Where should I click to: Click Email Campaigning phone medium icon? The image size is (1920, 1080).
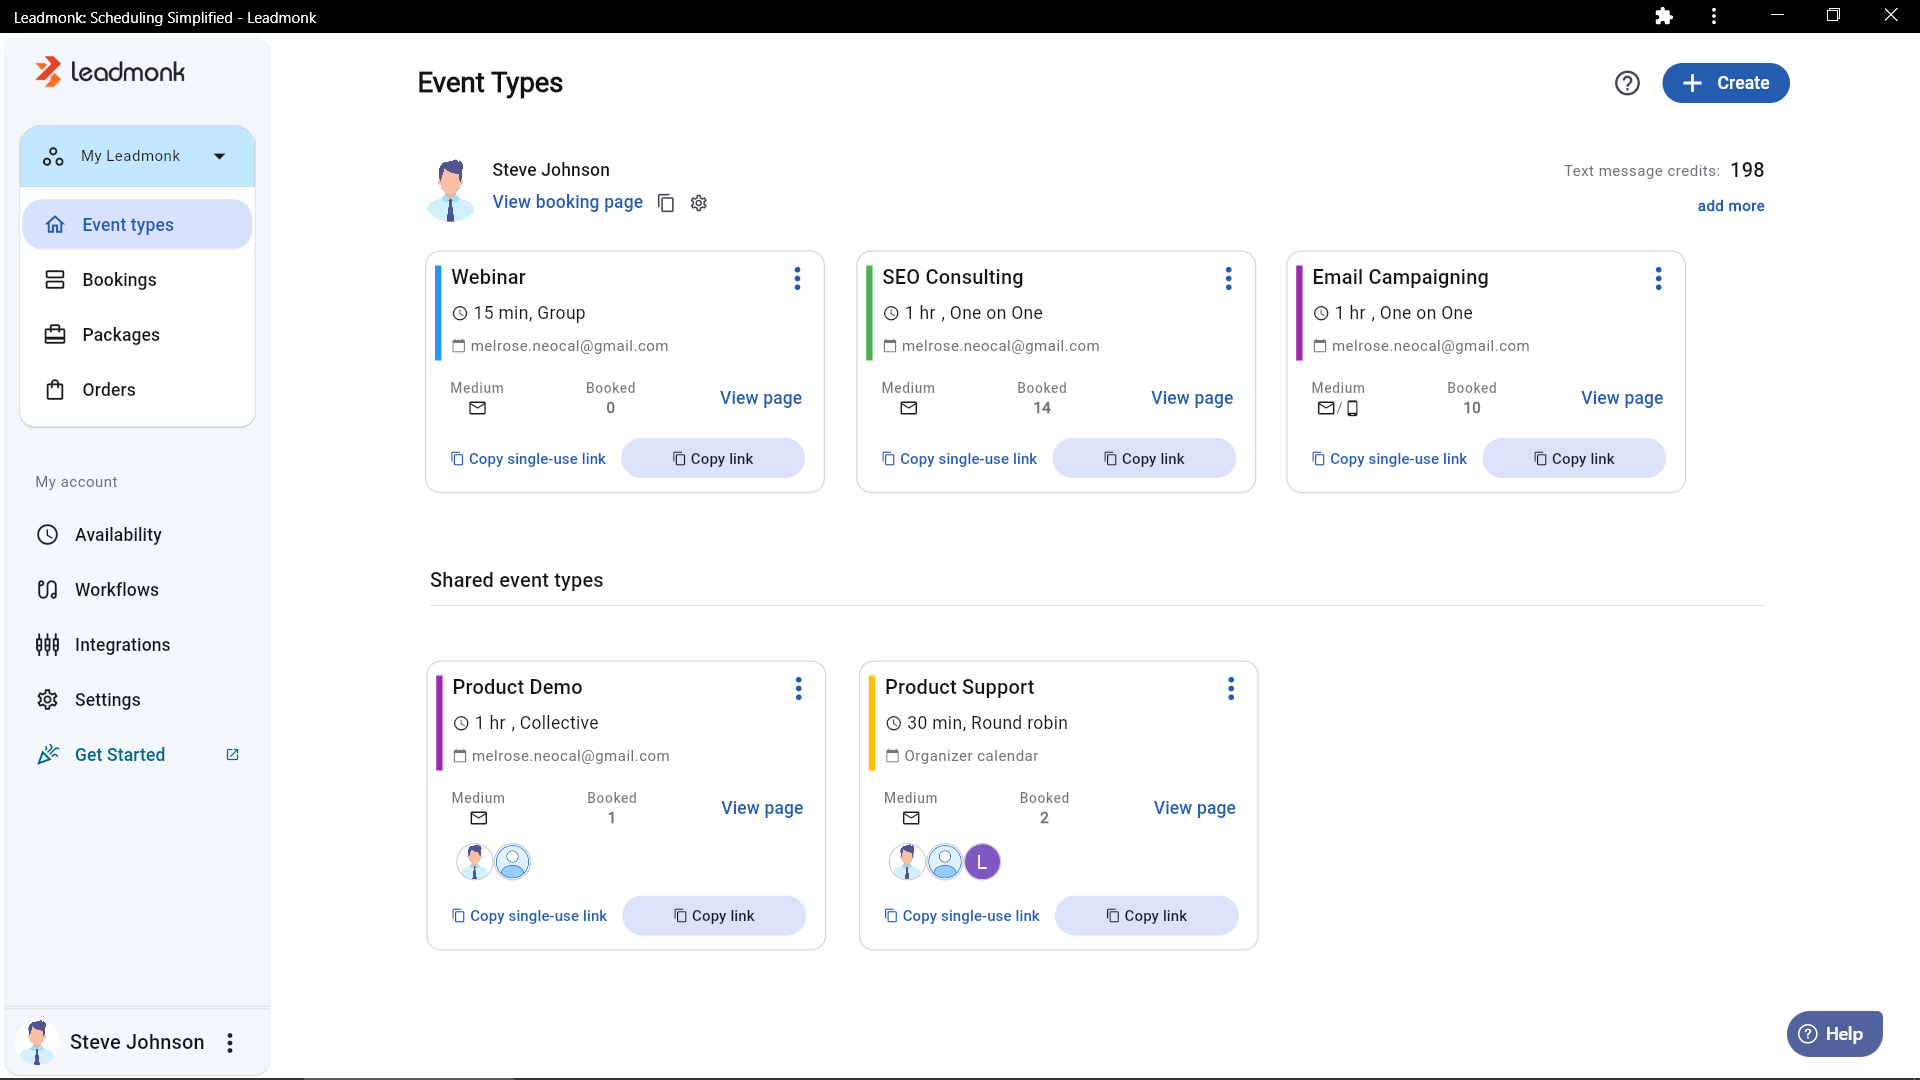point(1352,408)
